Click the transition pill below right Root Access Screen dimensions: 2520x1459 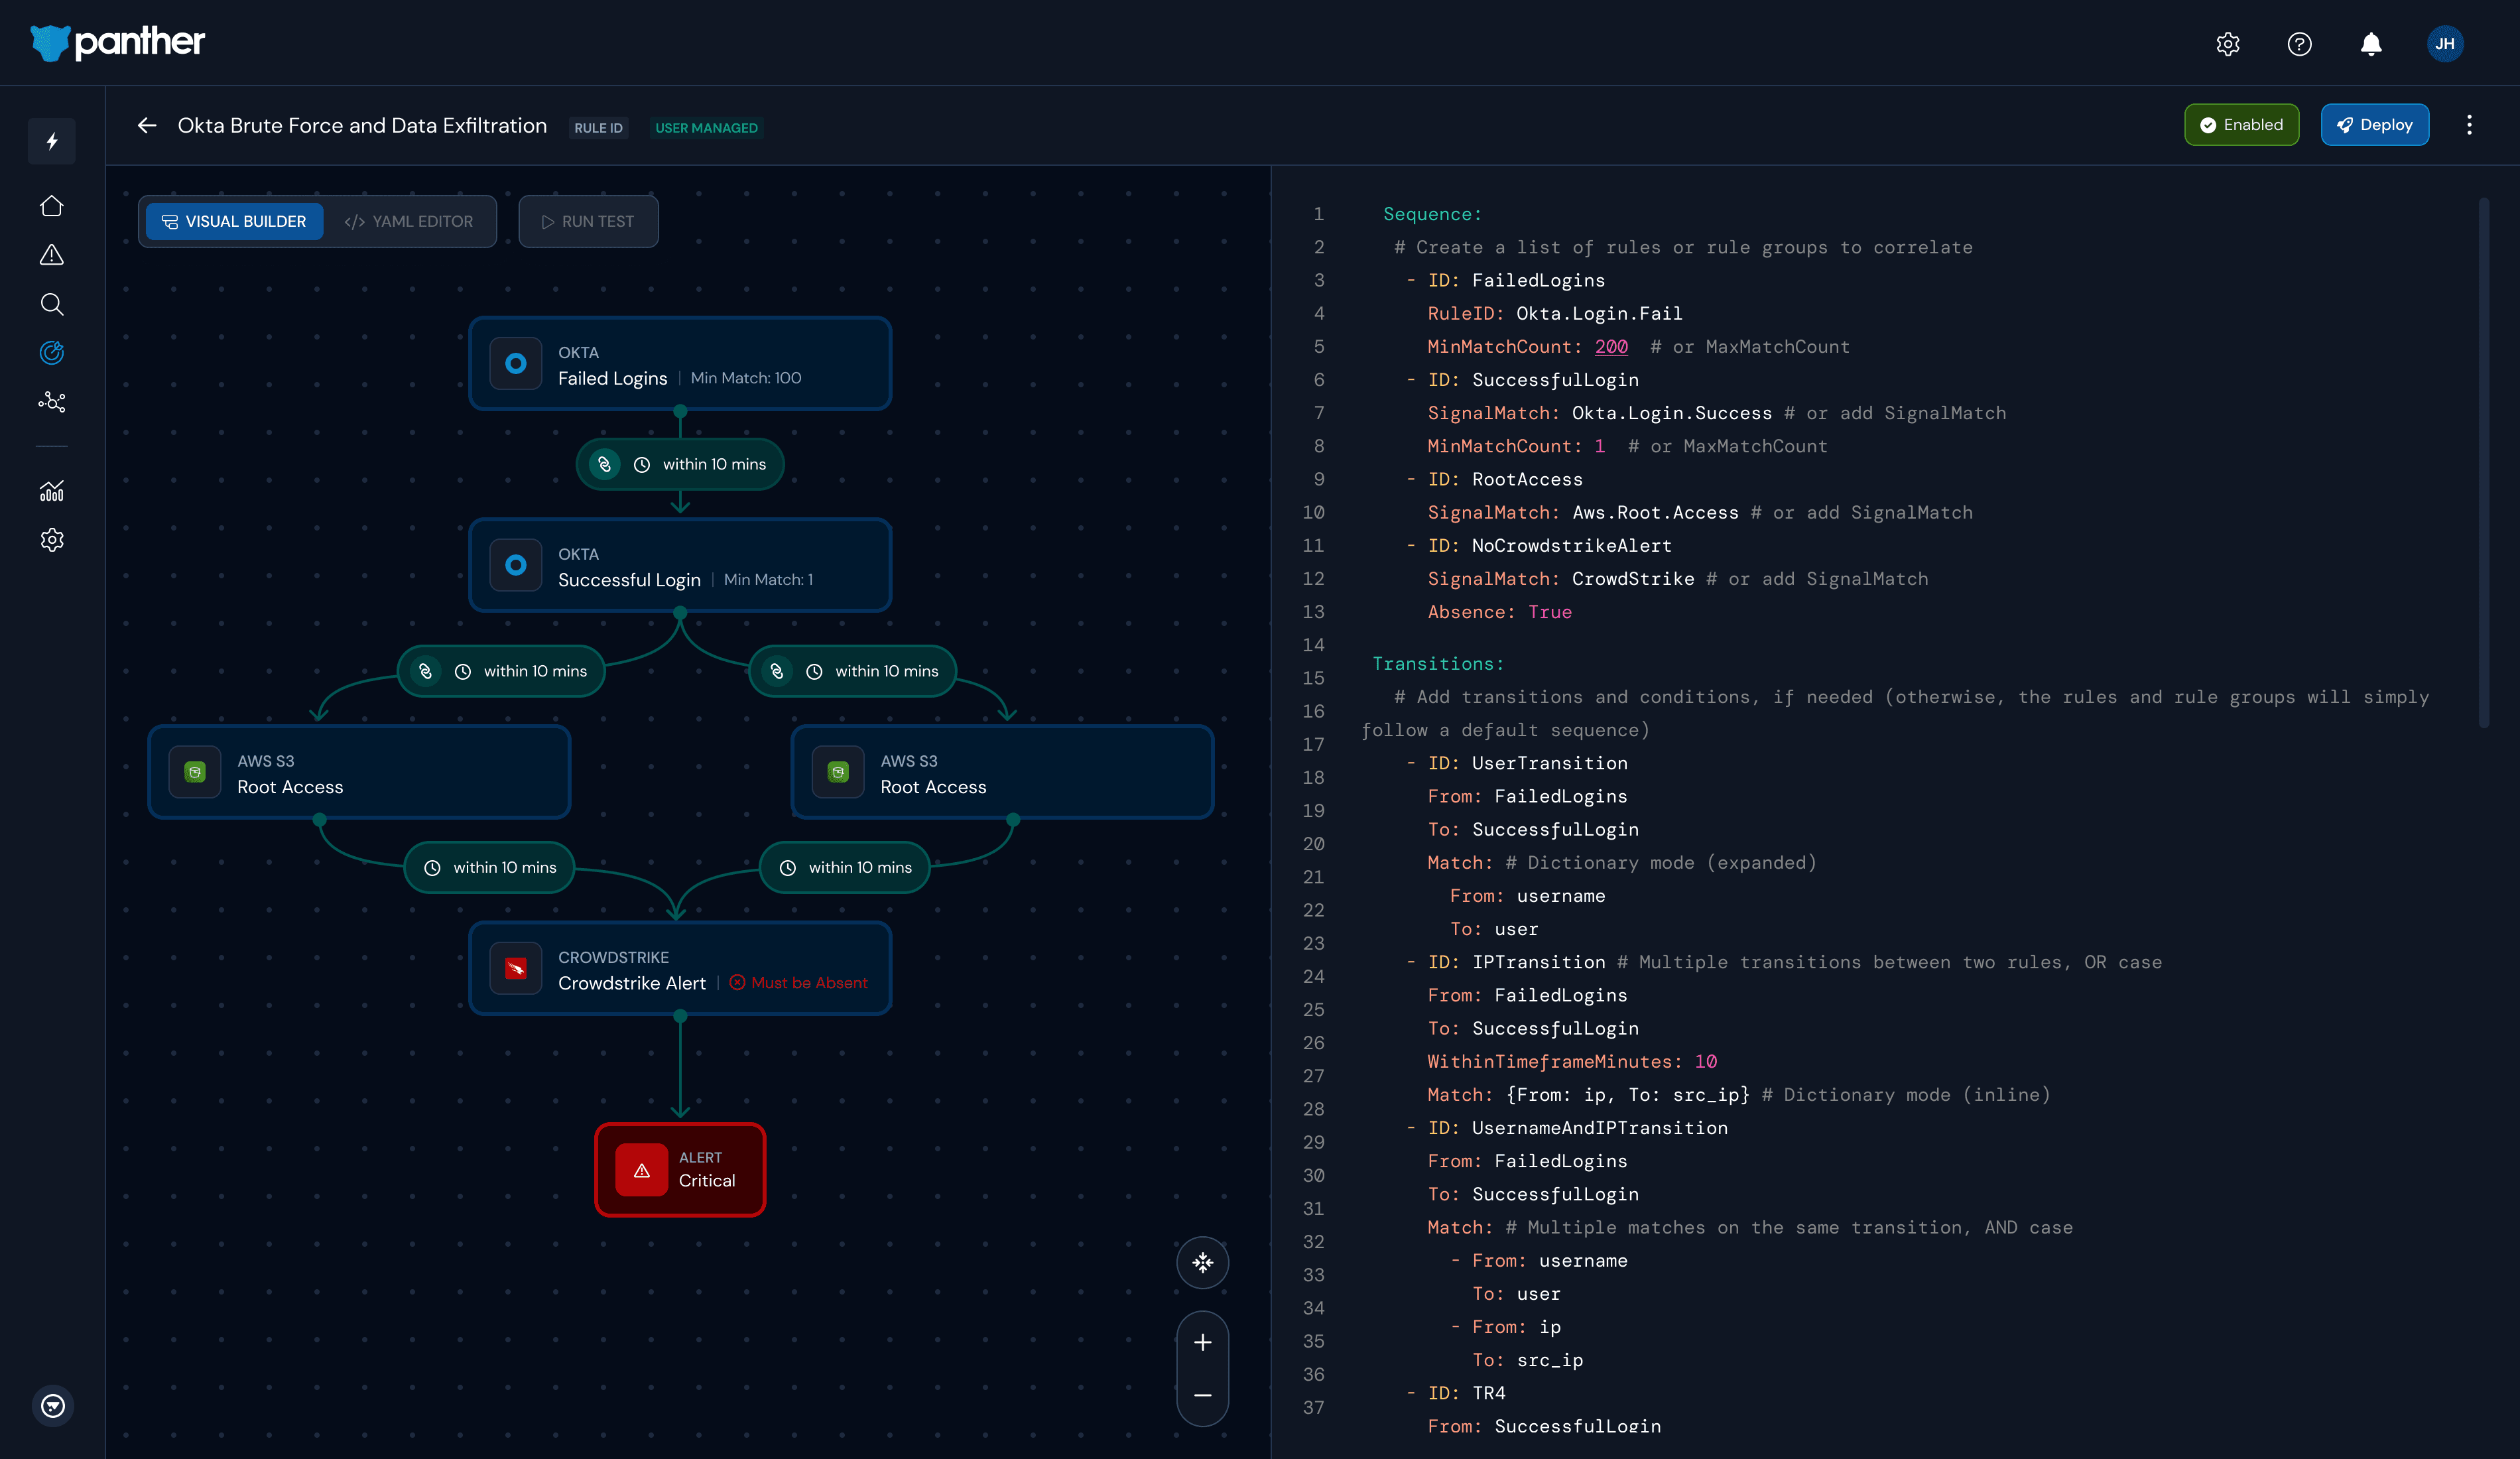tap(845, 868)
